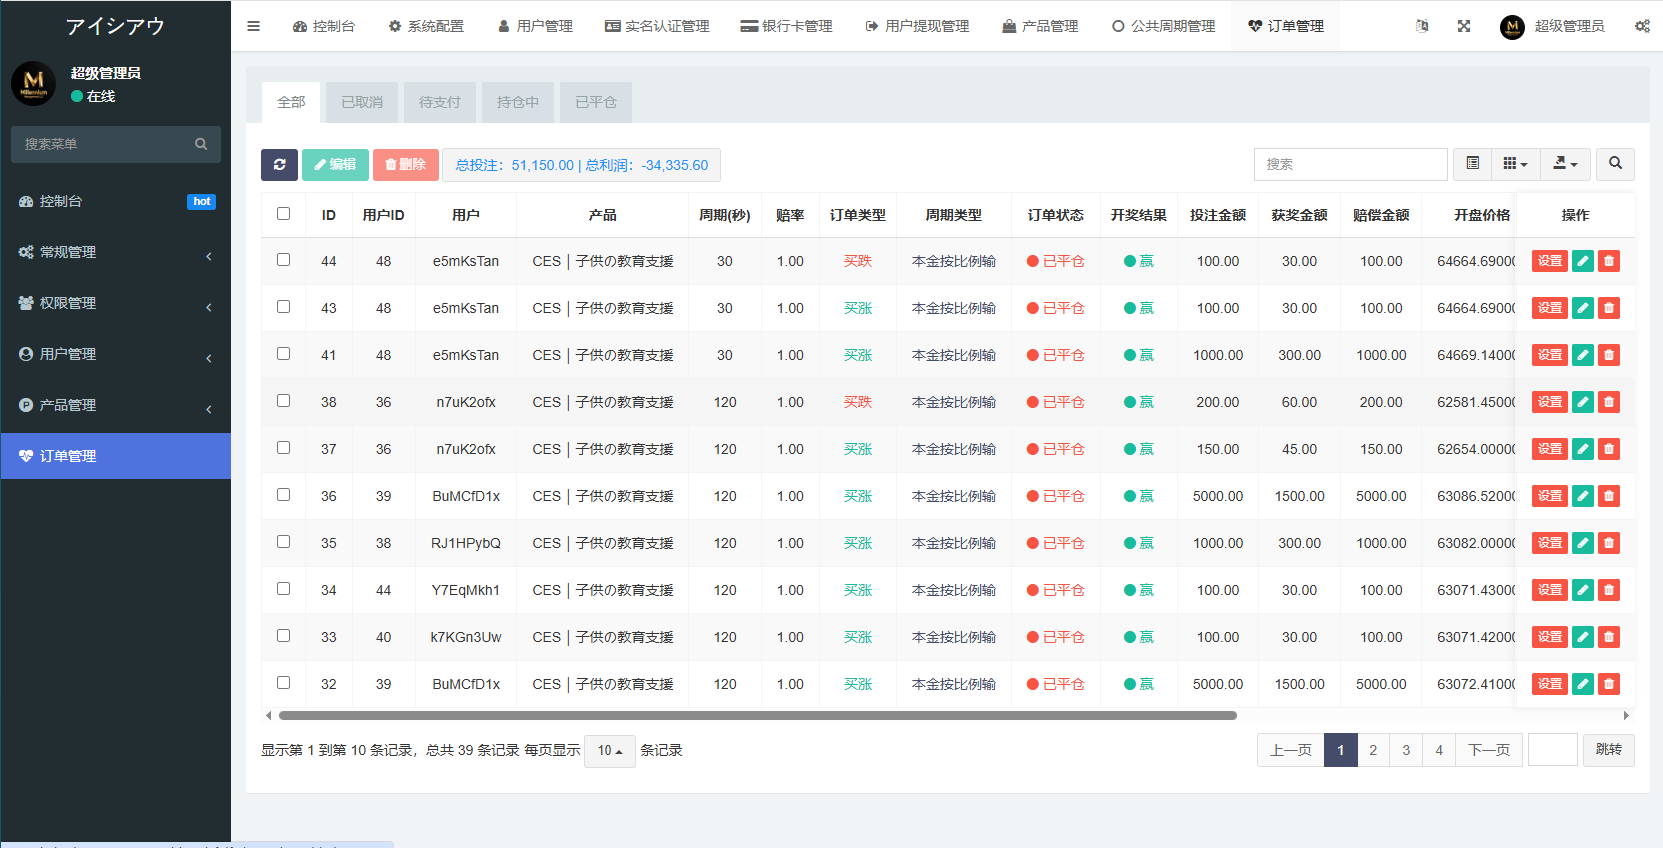Check the row checkbox for order 41

284,354
